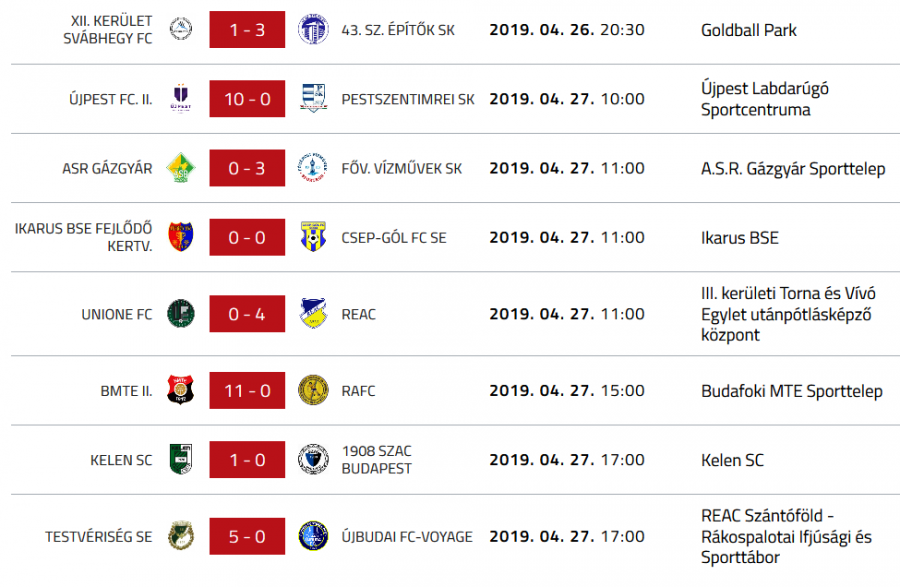Click the Újbudai FC-Voyage logo

[313, 536]
